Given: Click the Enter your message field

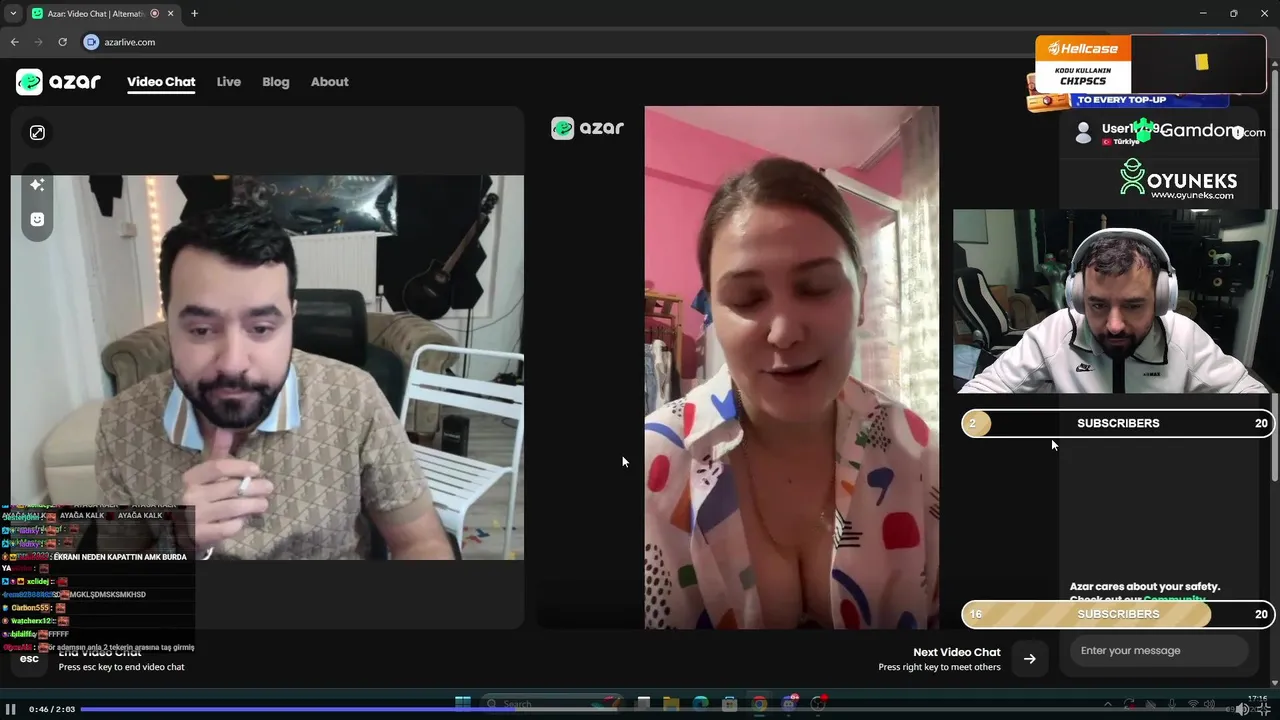Looking at the screenshot, I should click(x=1159, y=651).
